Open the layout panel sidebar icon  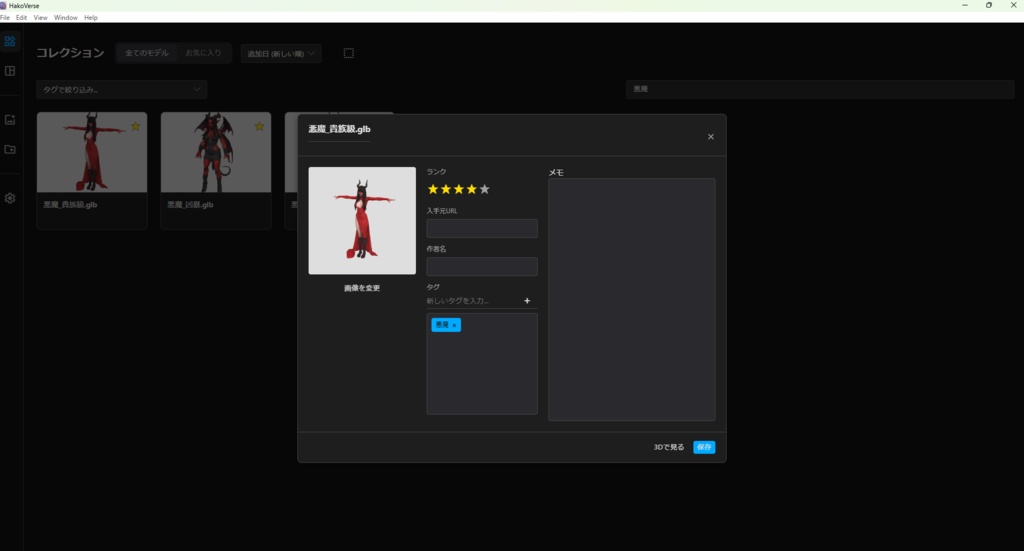10,71
